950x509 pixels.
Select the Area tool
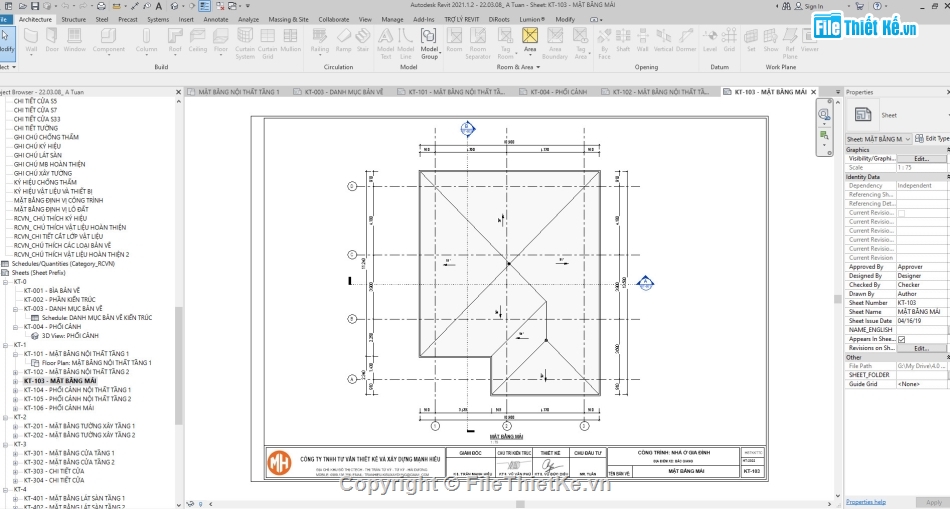pos(530,40)
